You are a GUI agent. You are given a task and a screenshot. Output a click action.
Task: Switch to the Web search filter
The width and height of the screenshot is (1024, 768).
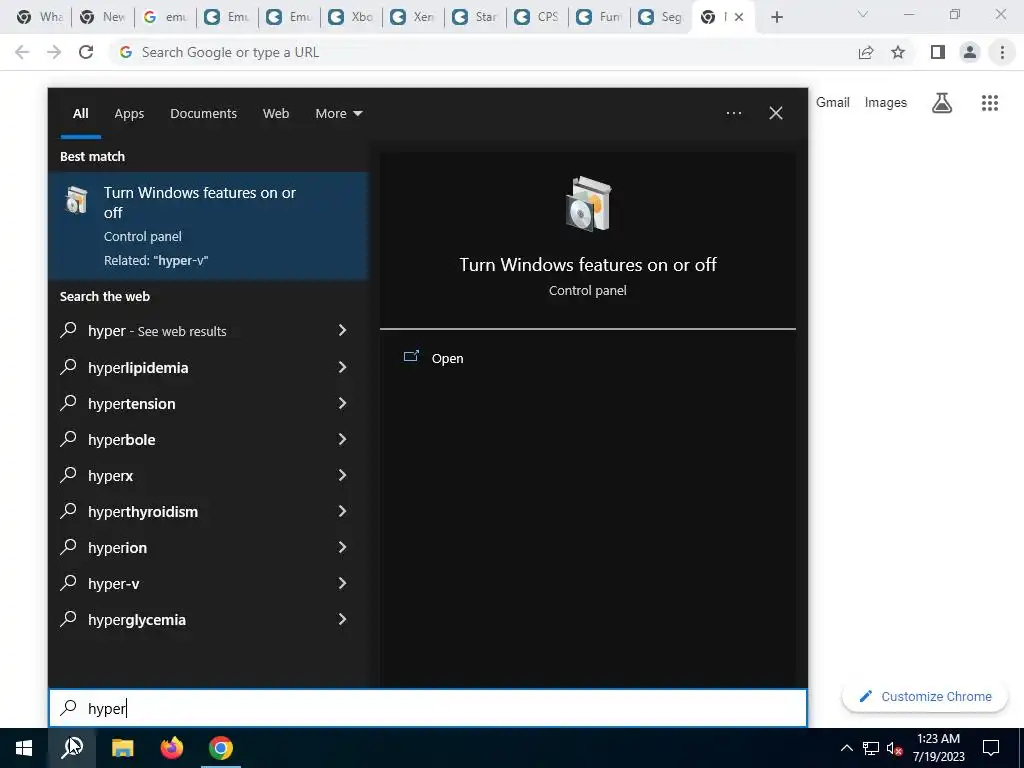coord(276,114)
